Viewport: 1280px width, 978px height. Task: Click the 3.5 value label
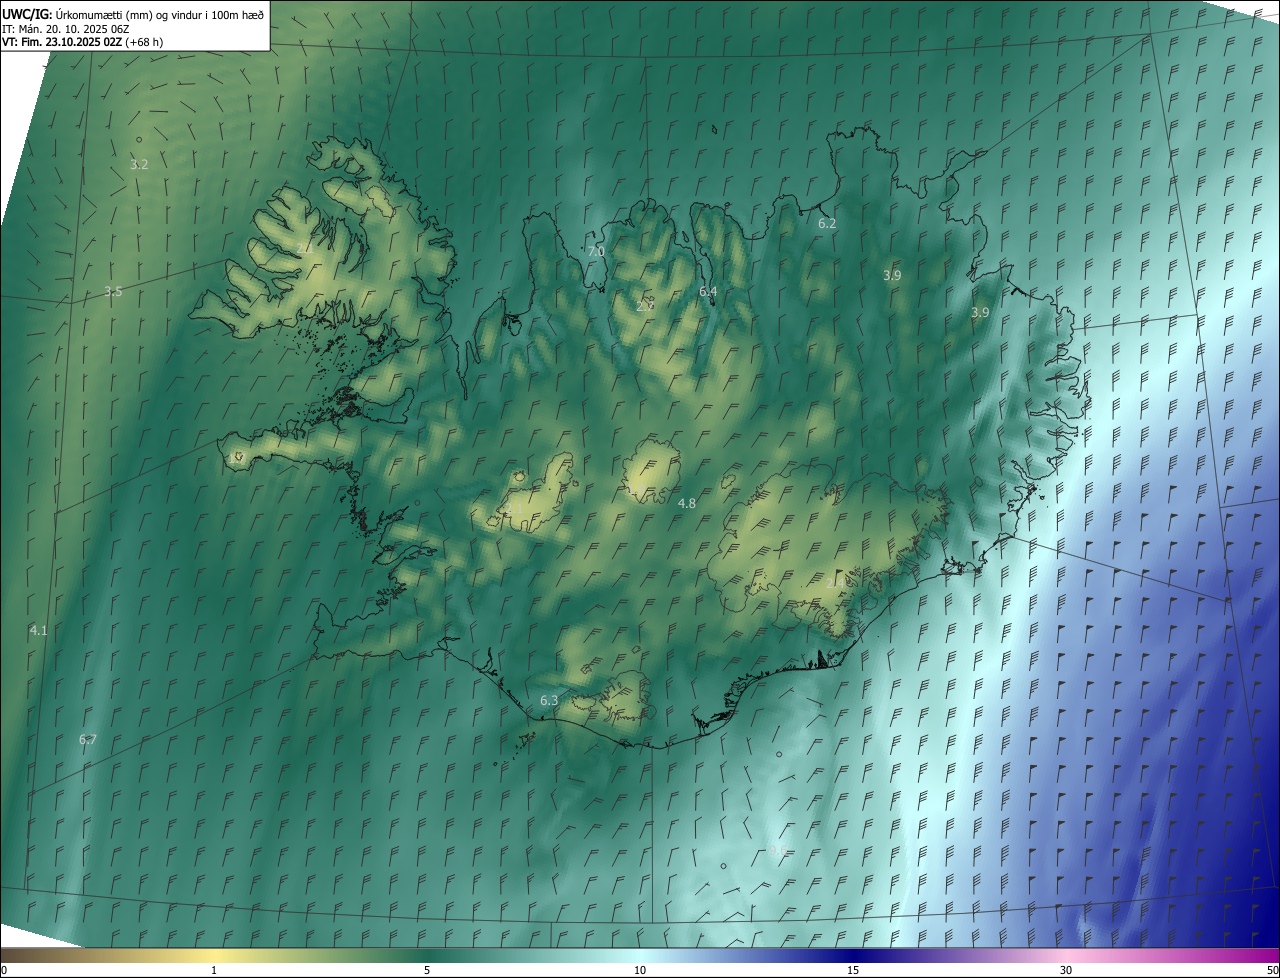113,291
